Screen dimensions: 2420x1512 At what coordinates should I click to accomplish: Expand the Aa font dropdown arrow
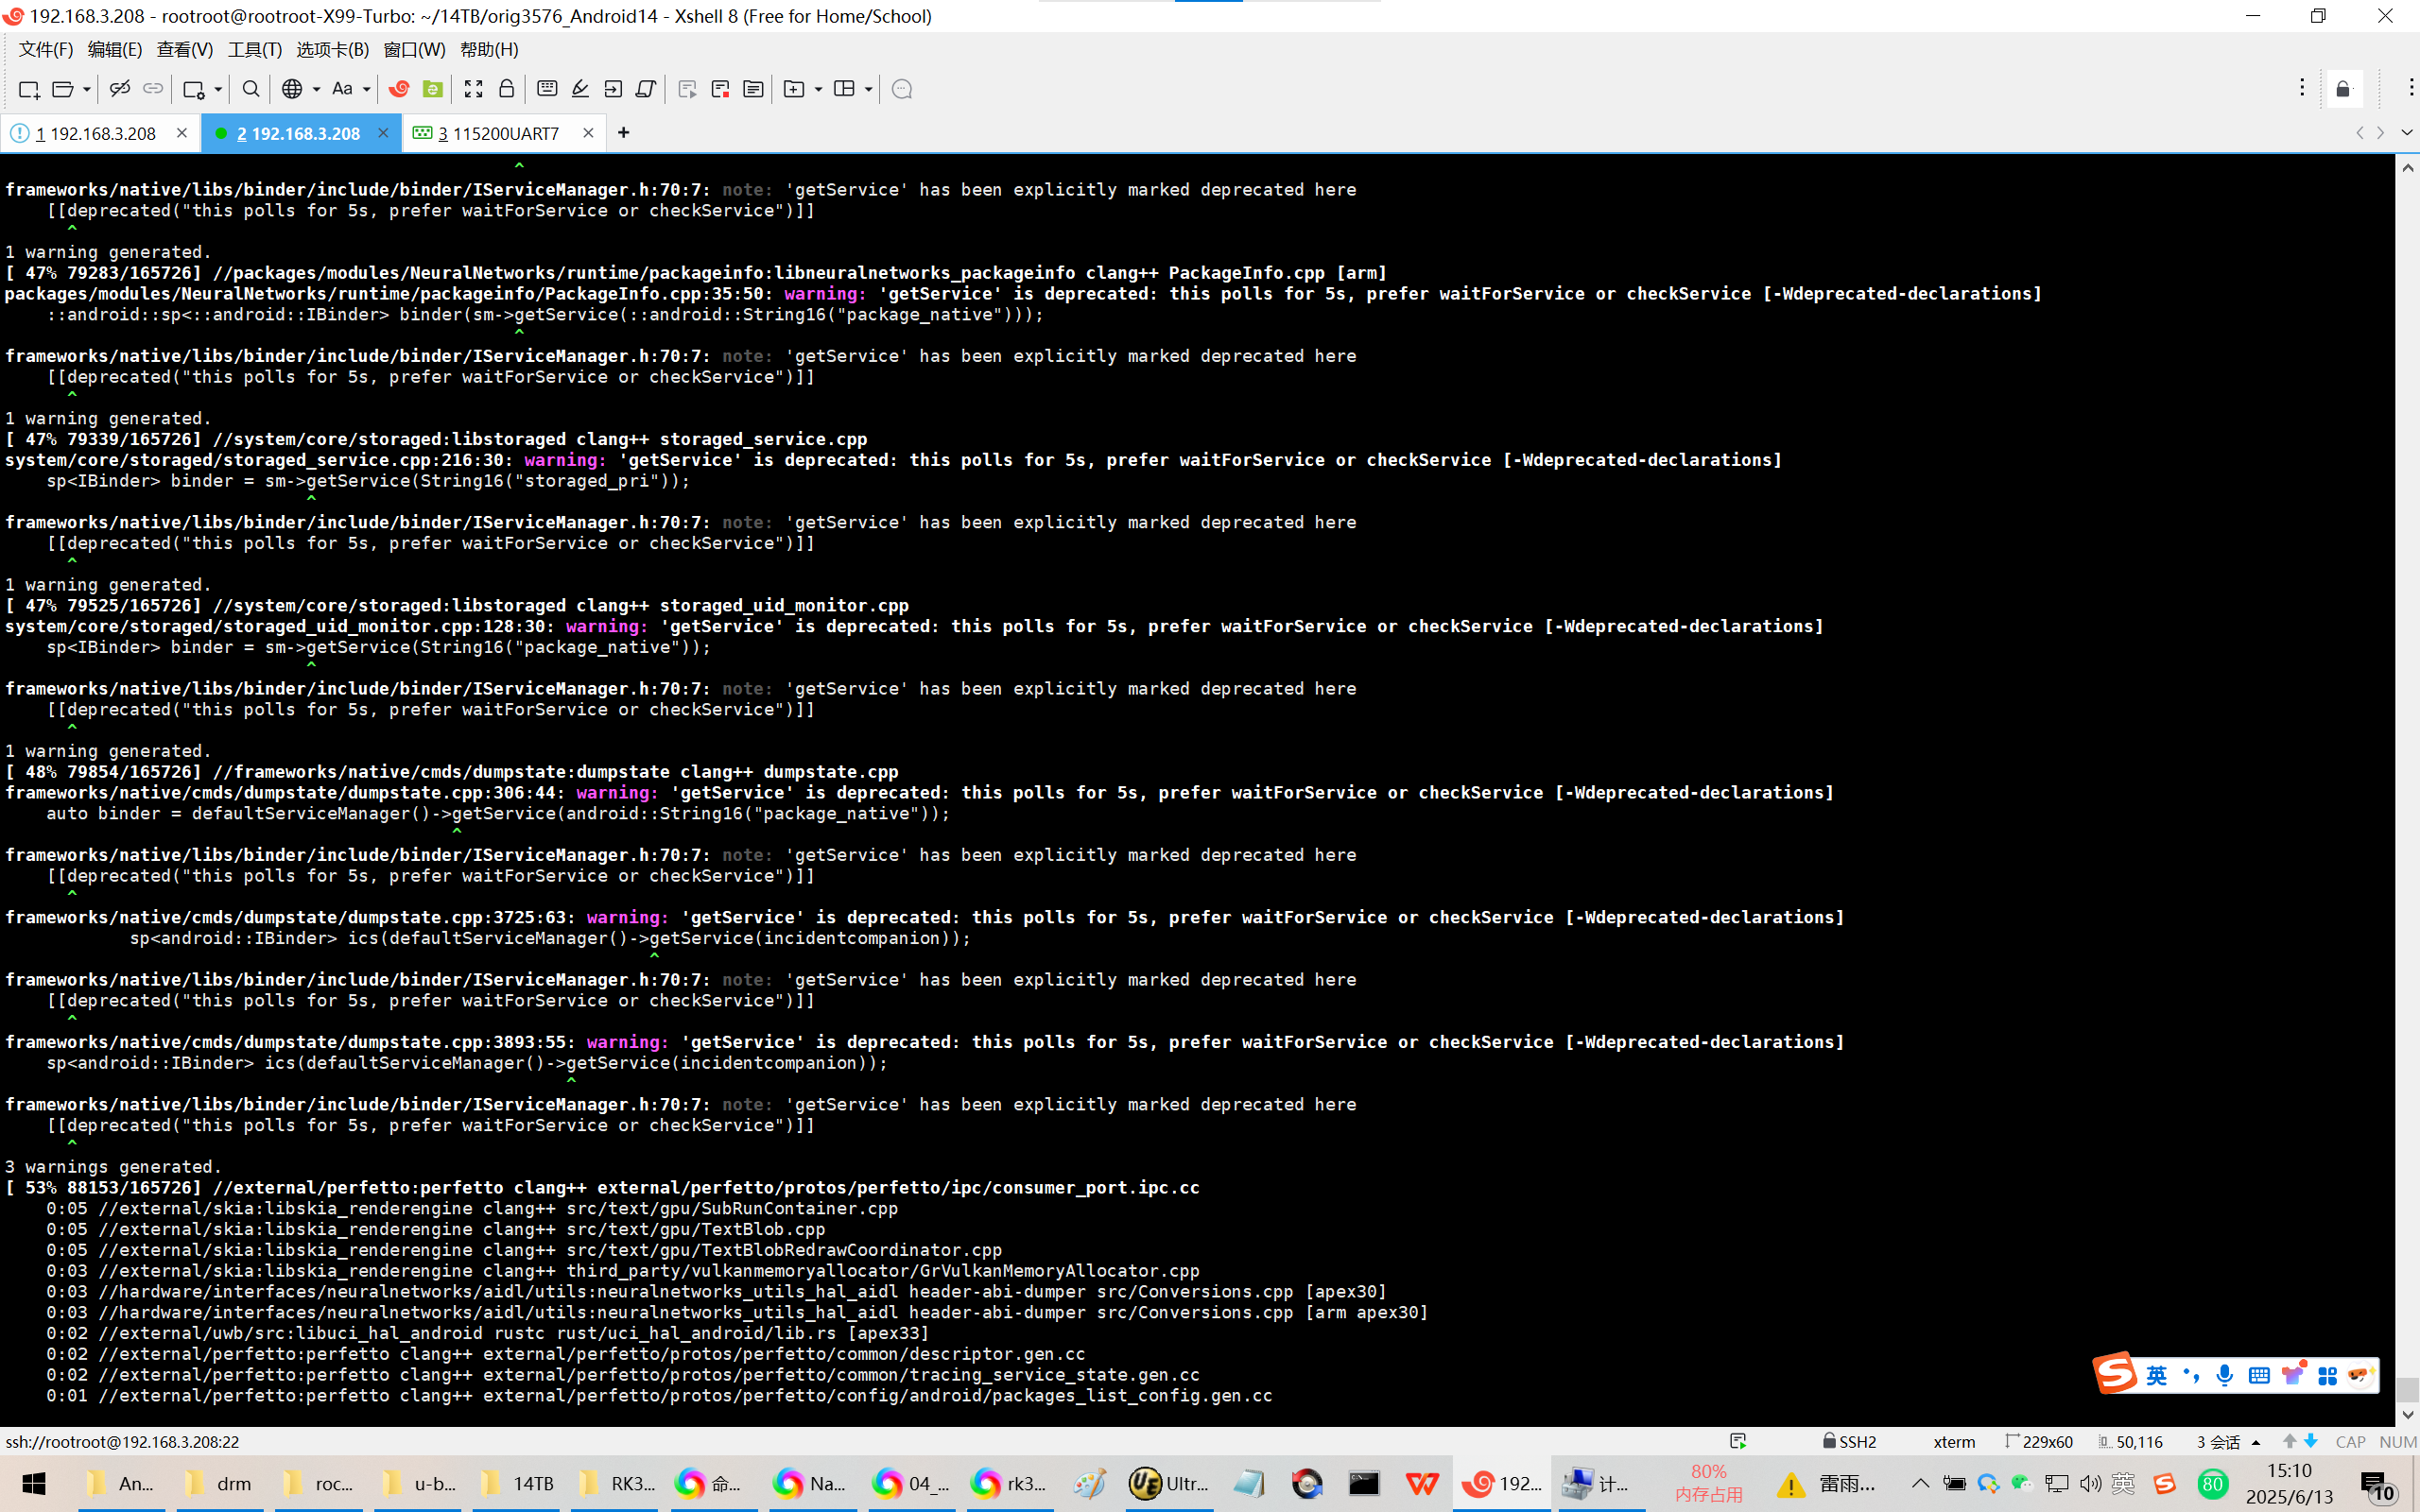[x=367, y=89]
